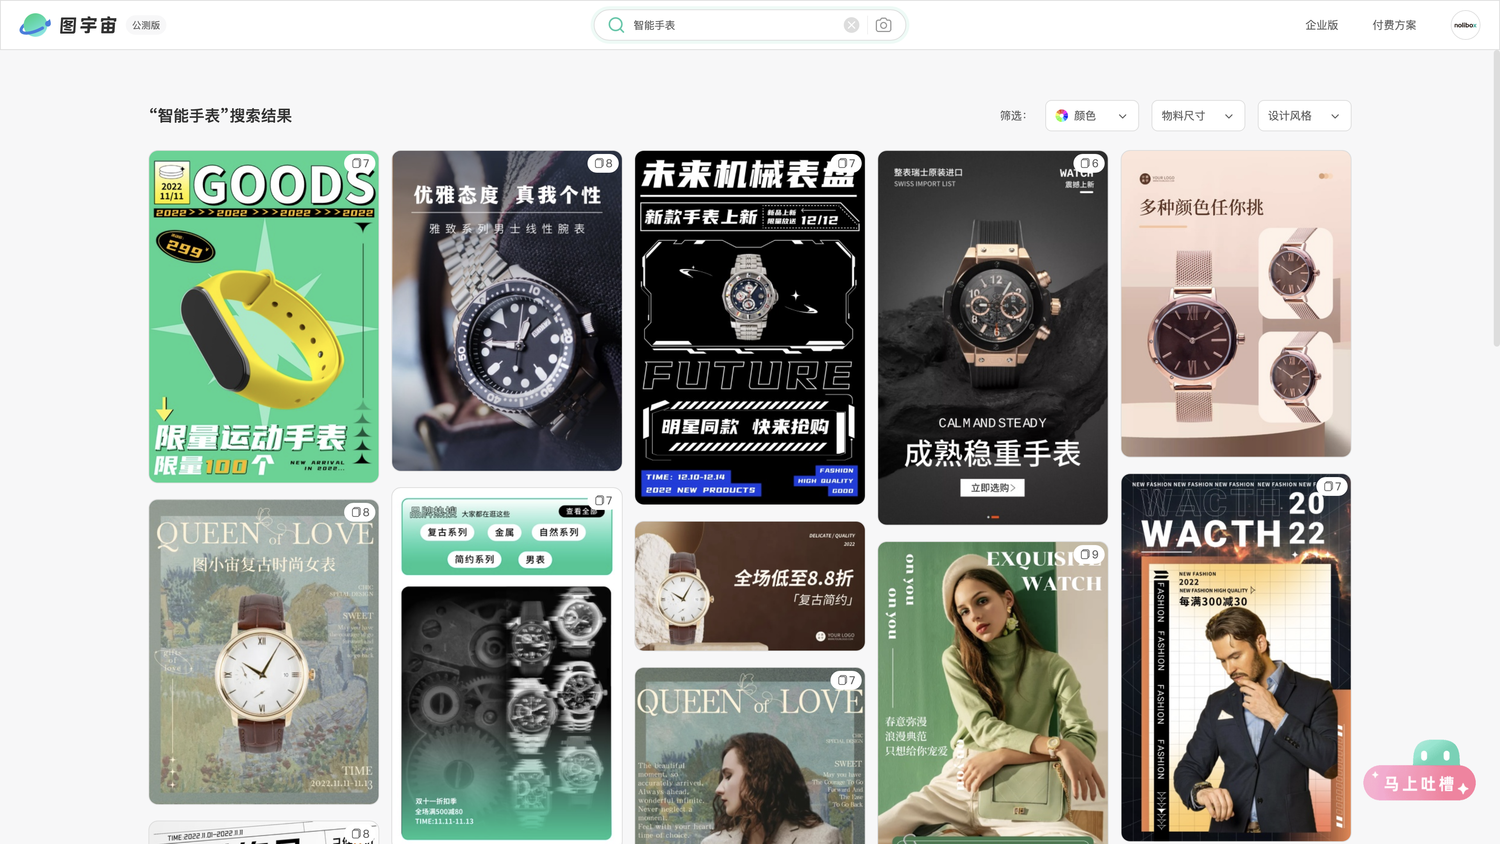Open the 图小宙复古时尚女表 poster
Image resolution: width=1500 pixels, height=844 pixels.
(264, 652)
